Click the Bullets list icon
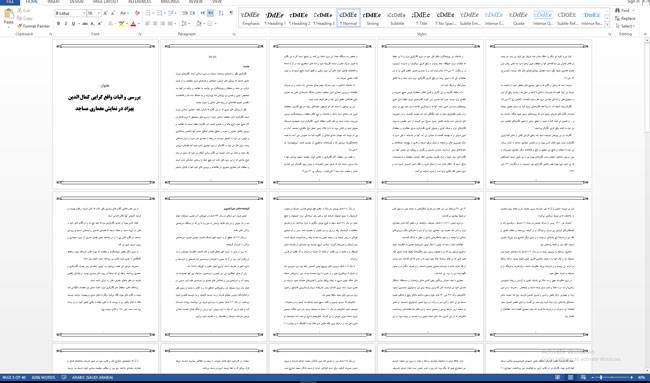The height and width of the screenshot is (383, 650). tap(149, 13)
